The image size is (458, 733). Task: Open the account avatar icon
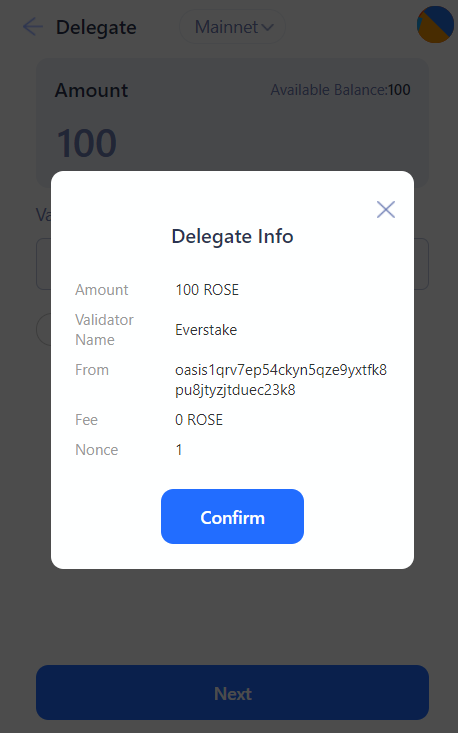[436, 24]
